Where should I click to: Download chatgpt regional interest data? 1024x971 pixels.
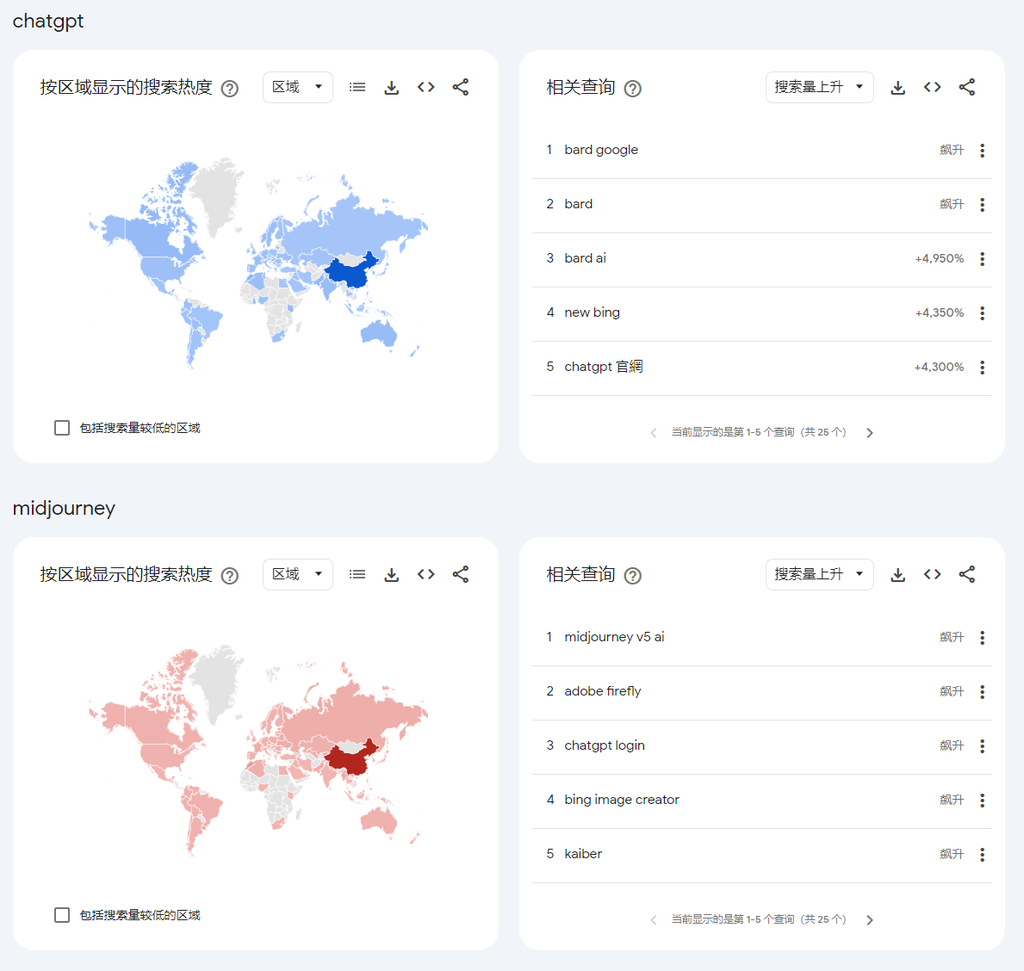tap(391, 88)
